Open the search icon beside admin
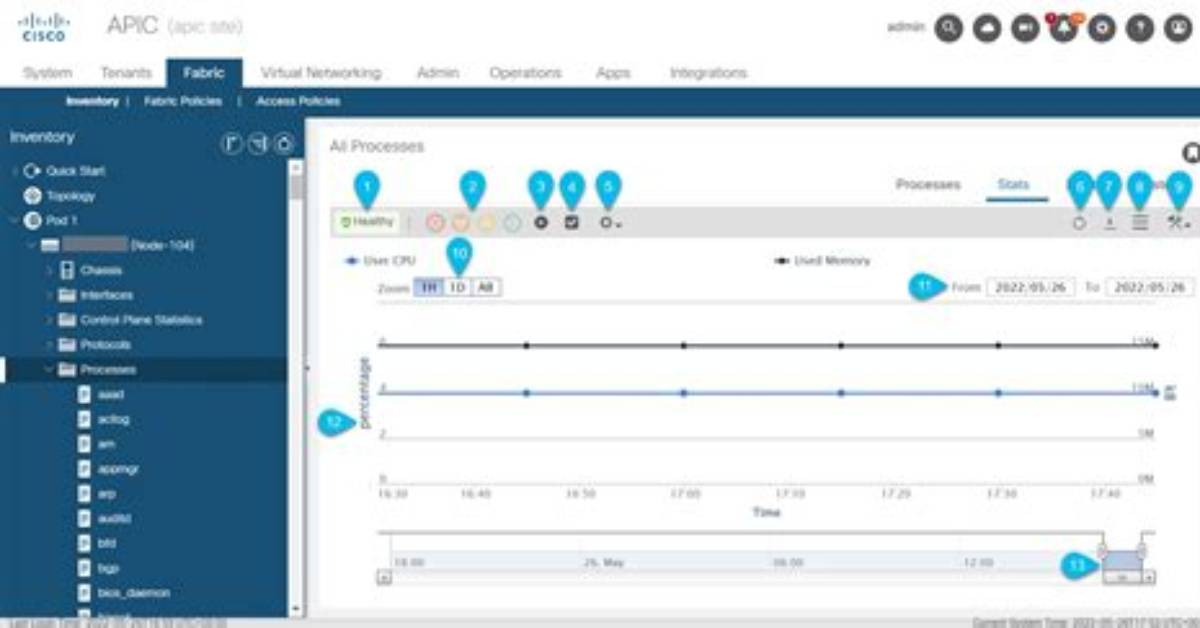Viewport: 1200px width, 628px height. click(948, 28)
